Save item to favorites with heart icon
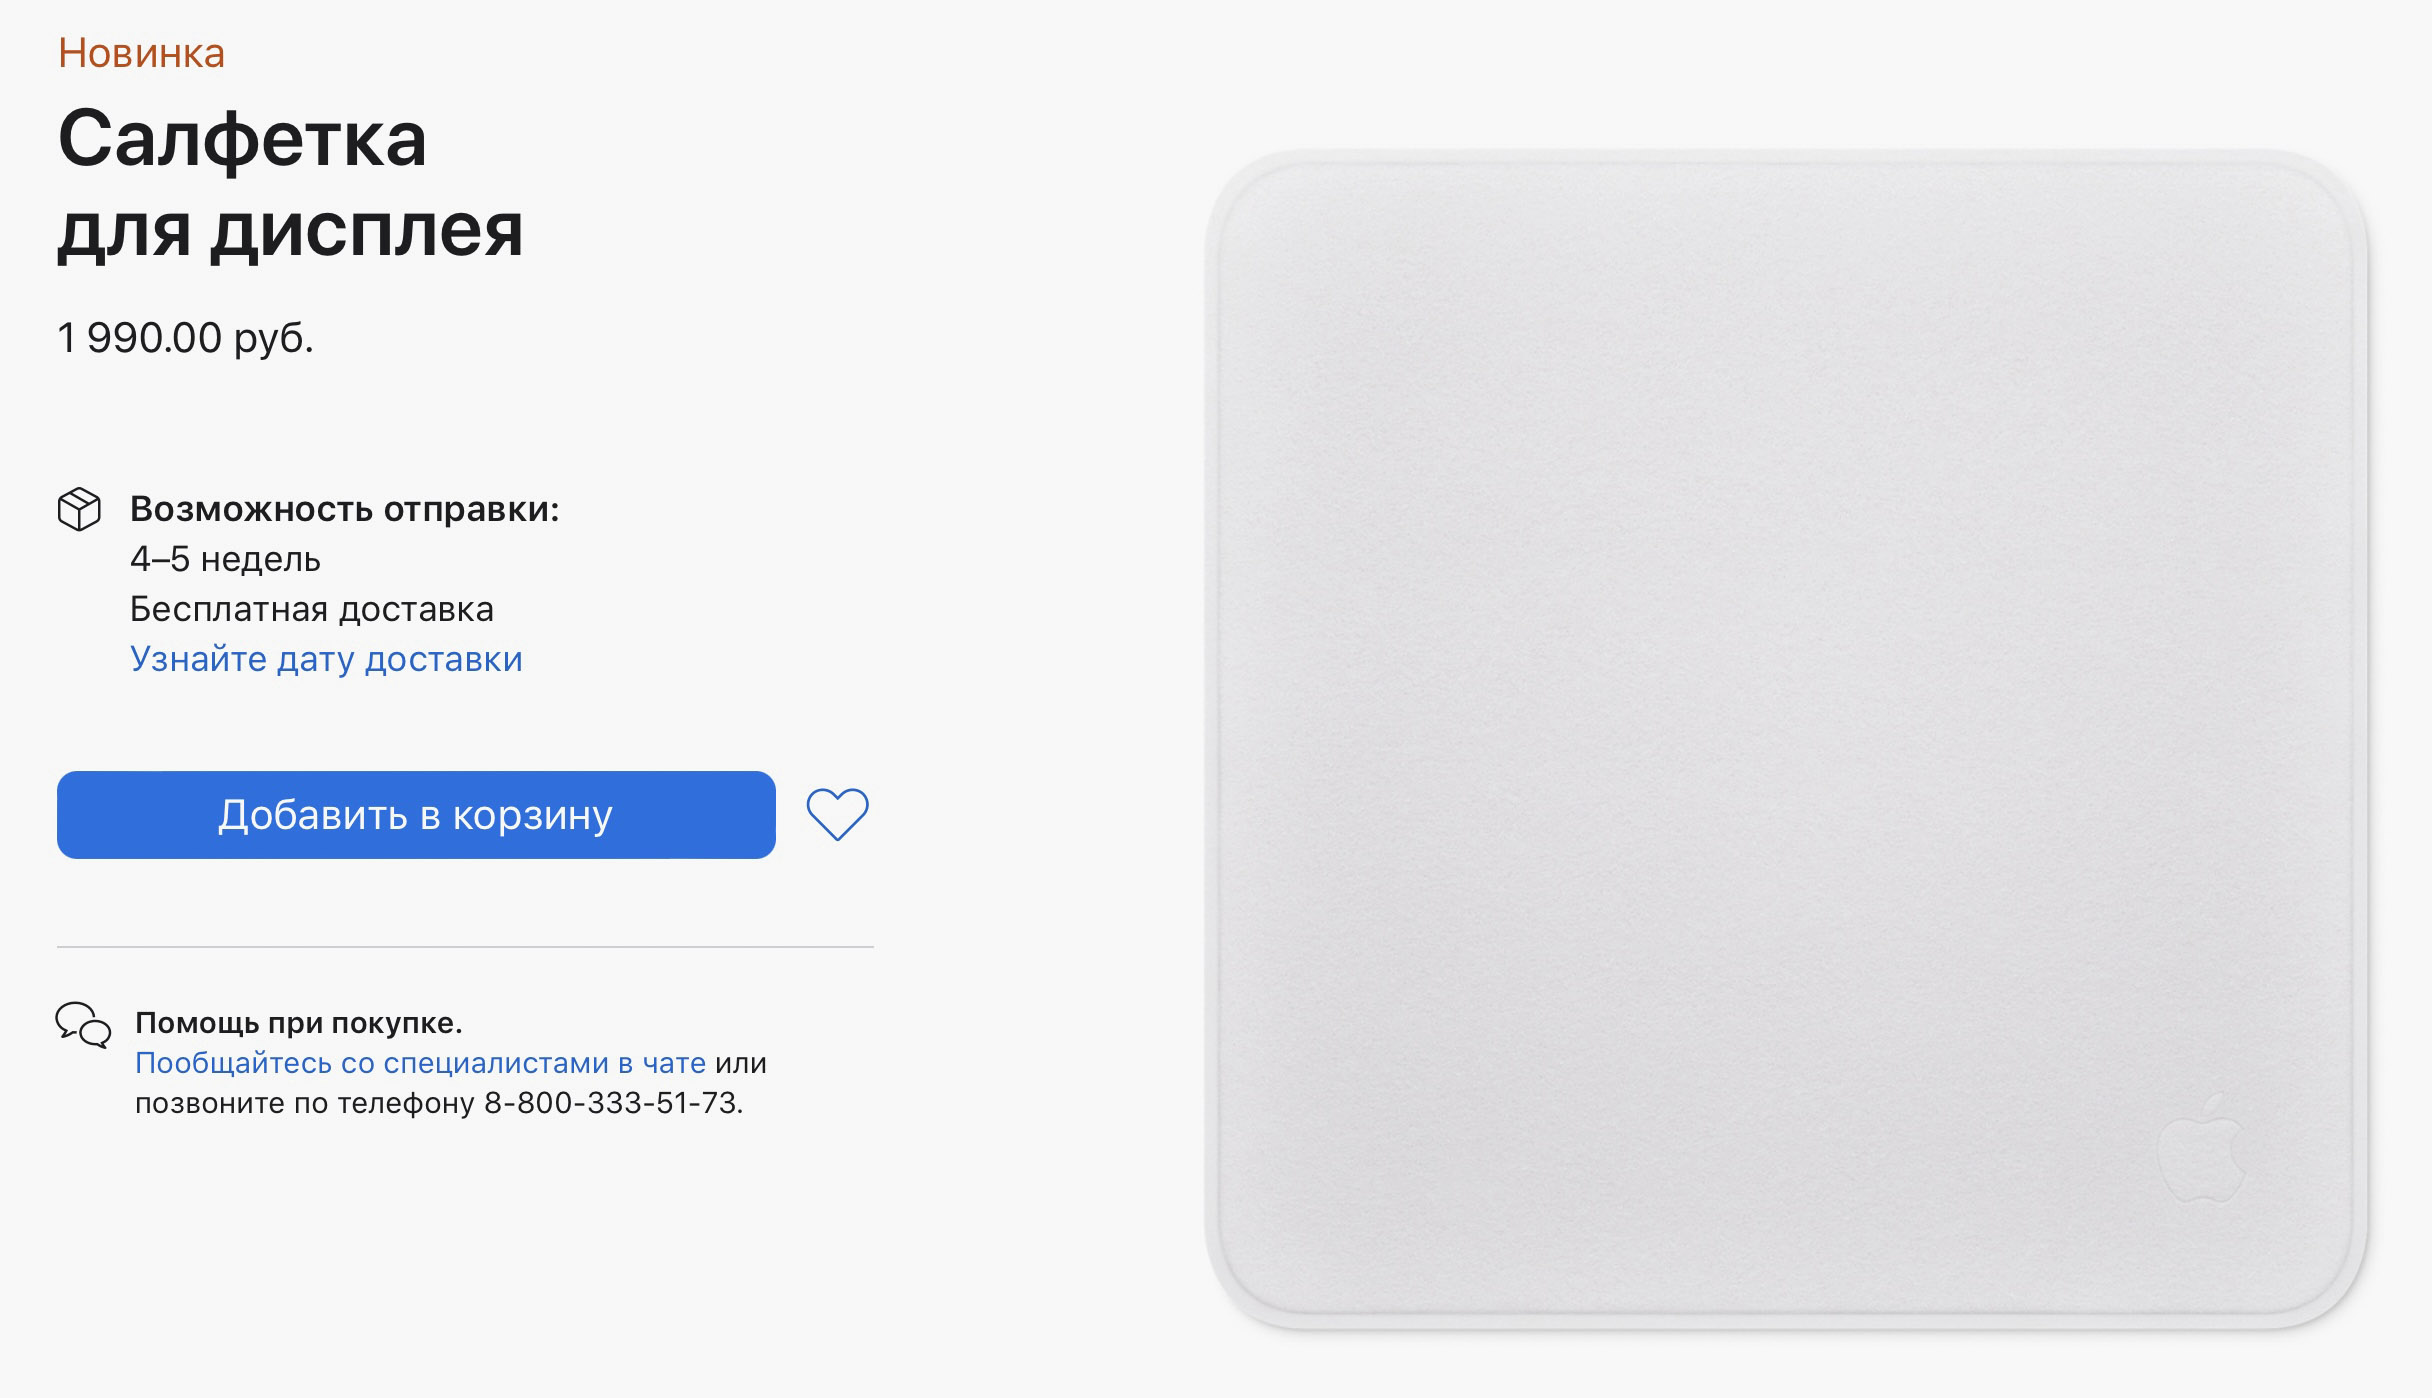This screenshot has width=2432, height=1398. coord(838,814)
